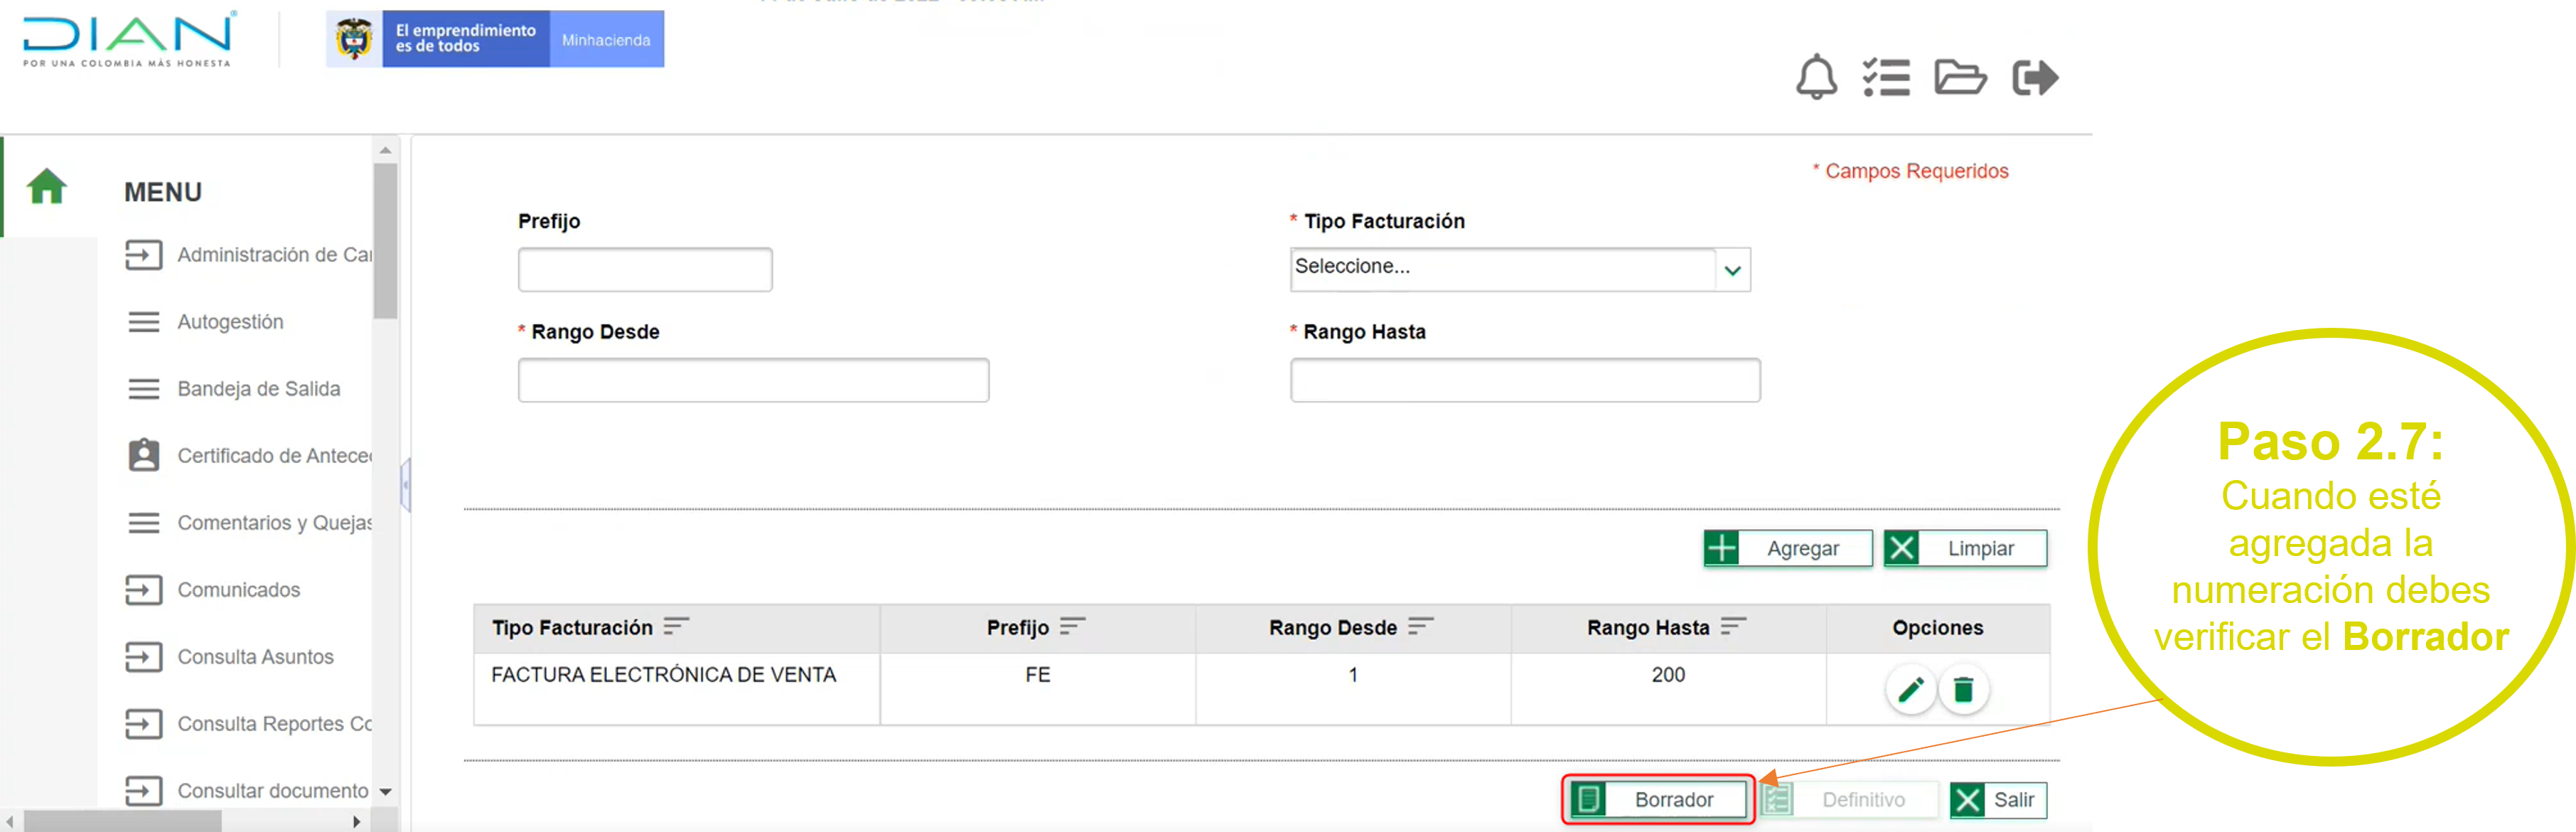Open the task checklist icon
The image size is (2576, 832).
(x=1886, y=77)
